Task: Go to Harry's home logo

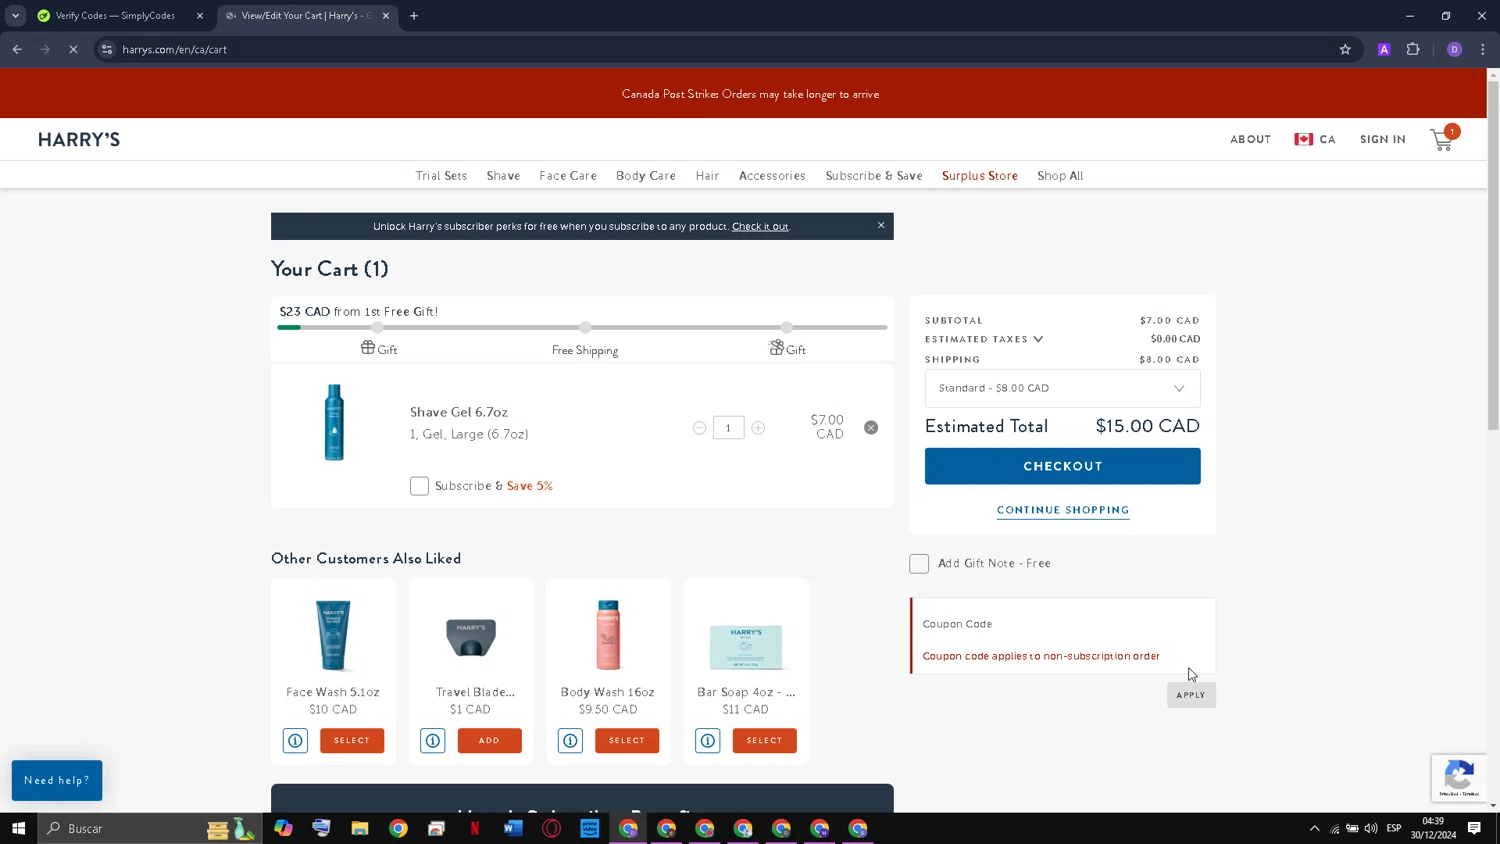Action: coord(79,139)
